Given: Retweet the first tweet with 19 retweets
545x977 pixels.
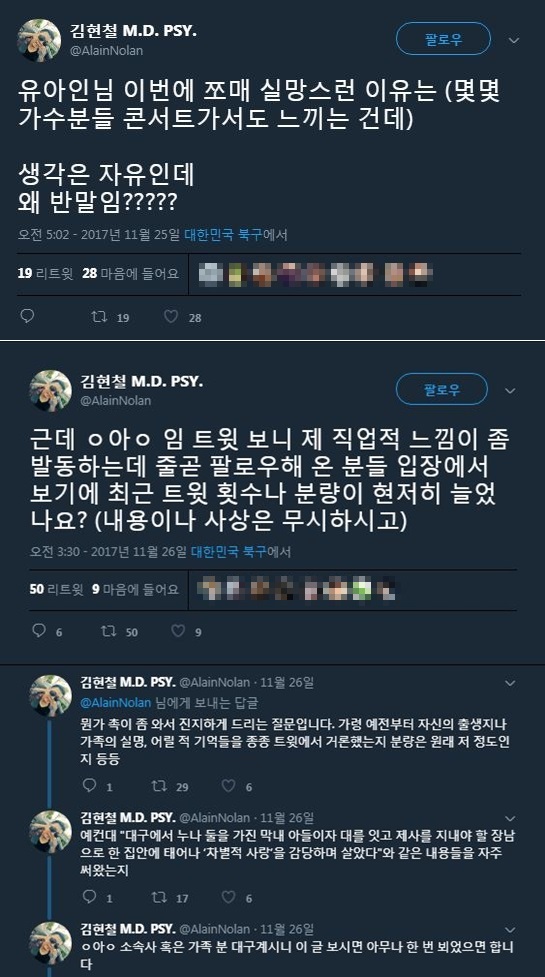Looking at the screenshot, I should point(99,317).
